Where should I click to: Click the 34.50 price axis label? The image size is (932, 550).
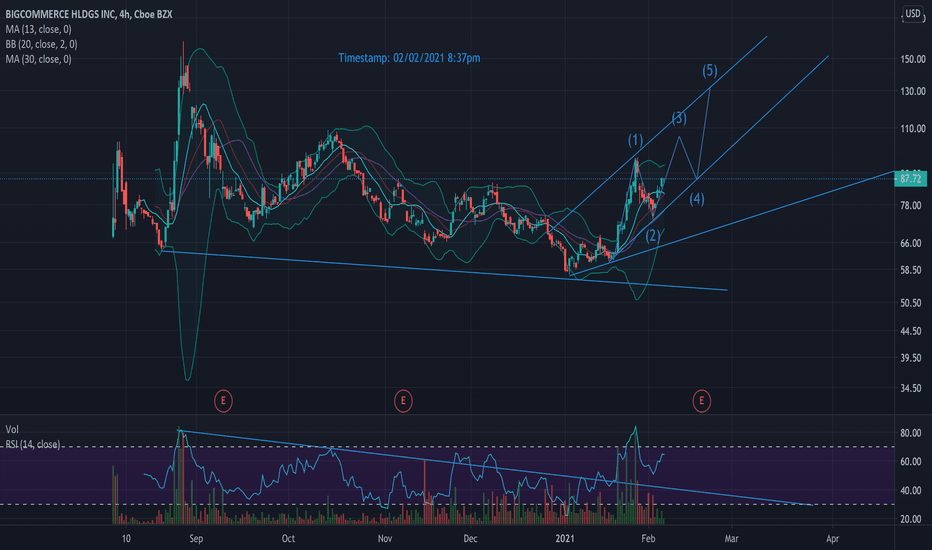911,388
